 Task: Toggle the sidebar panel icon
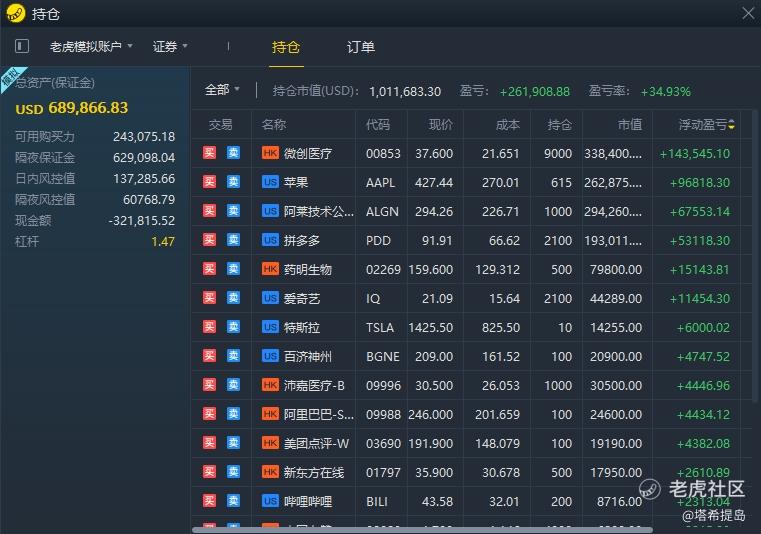(22, 47)
